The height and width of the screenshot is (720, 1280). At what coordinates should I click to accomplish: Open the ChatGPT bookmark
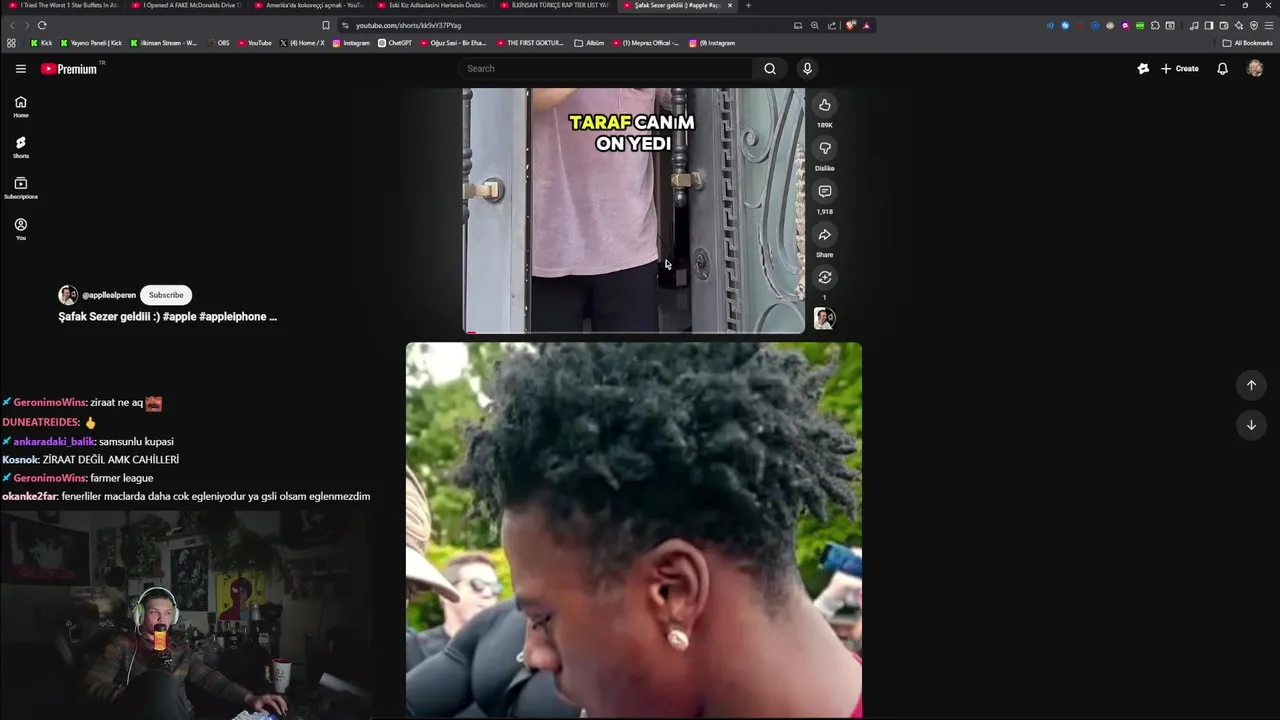(395, 43)
